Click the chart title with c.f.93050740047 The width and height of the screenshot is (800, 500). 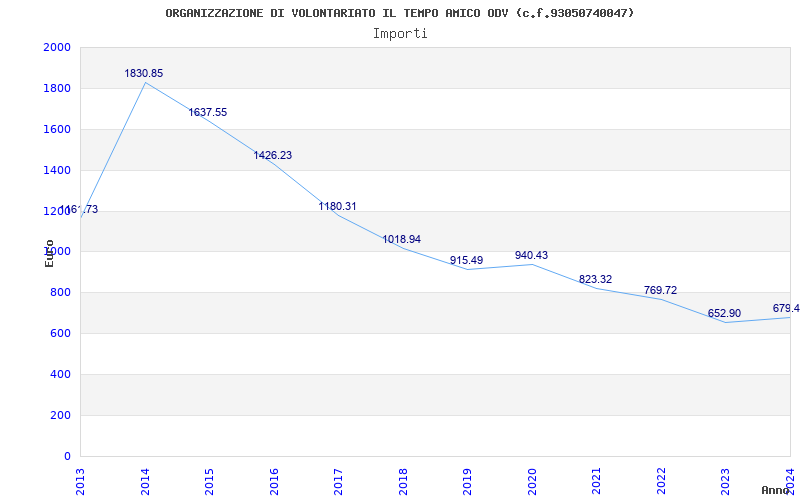click(399, 13)
